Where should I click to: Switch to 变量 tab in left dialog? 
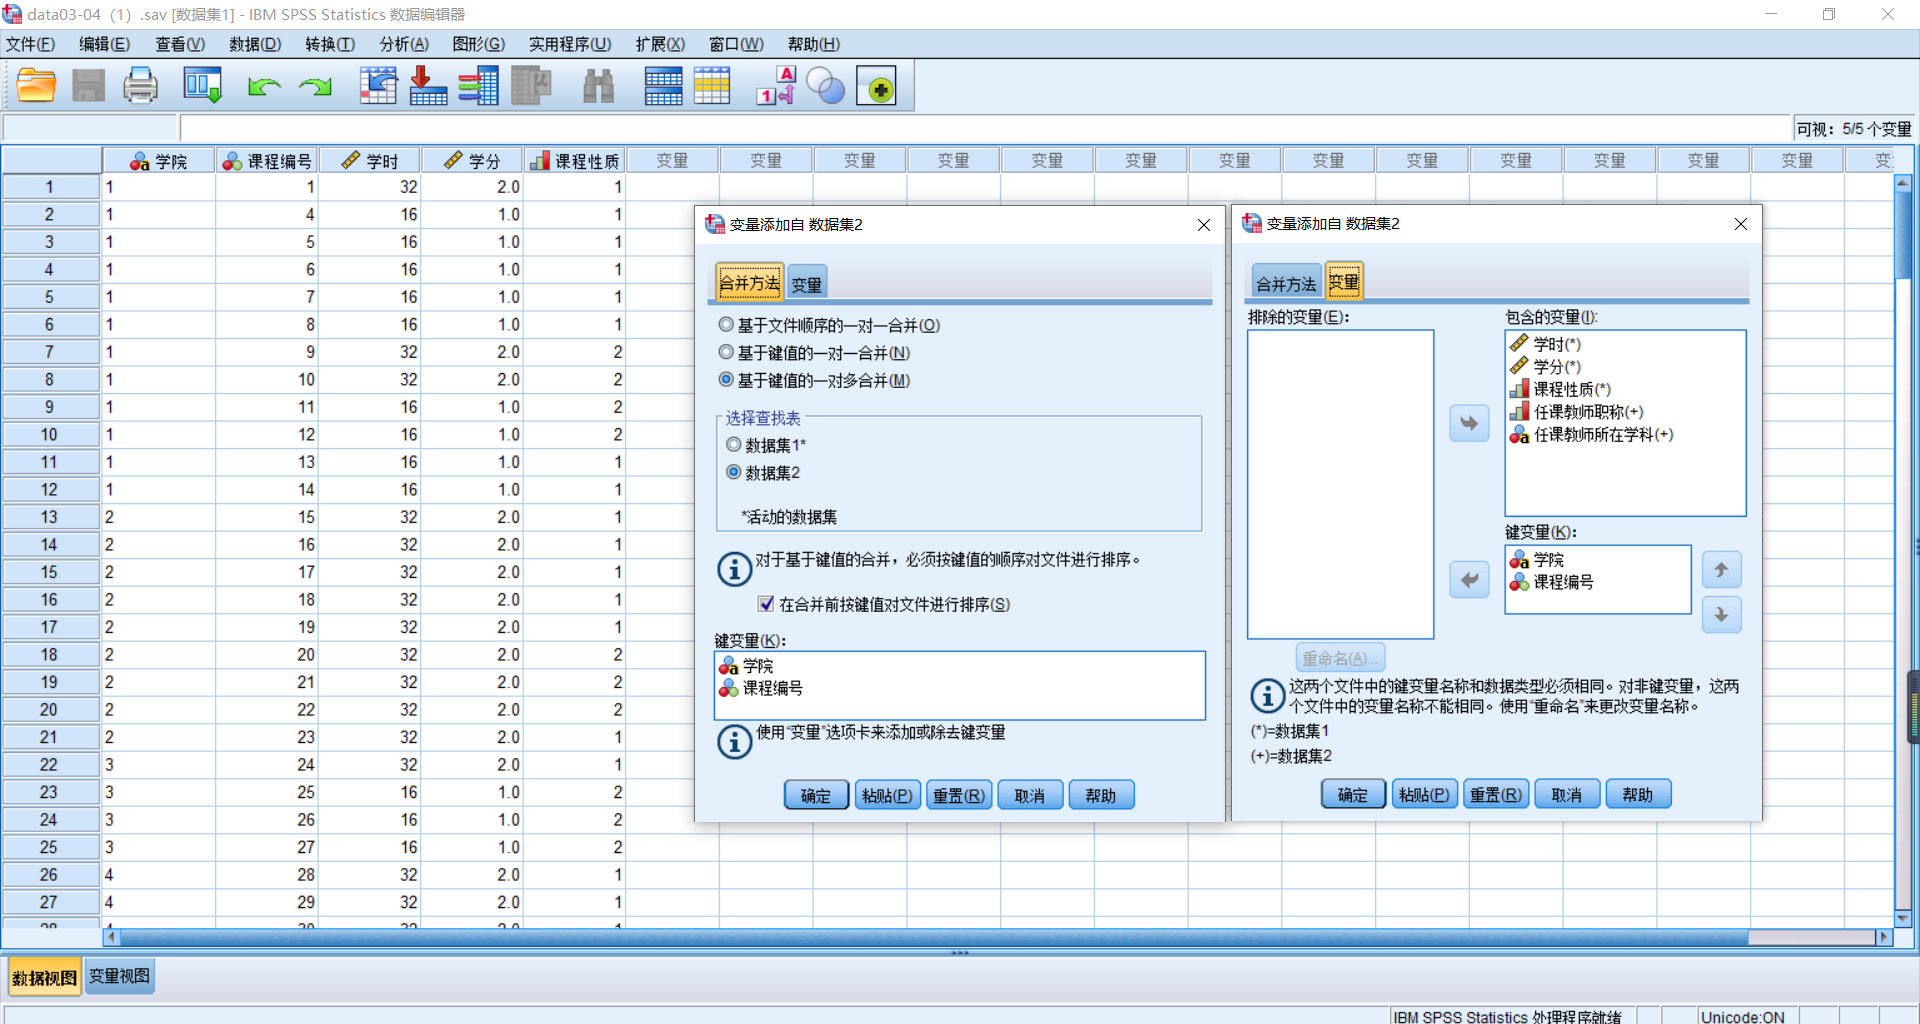[x=806, y=285]
